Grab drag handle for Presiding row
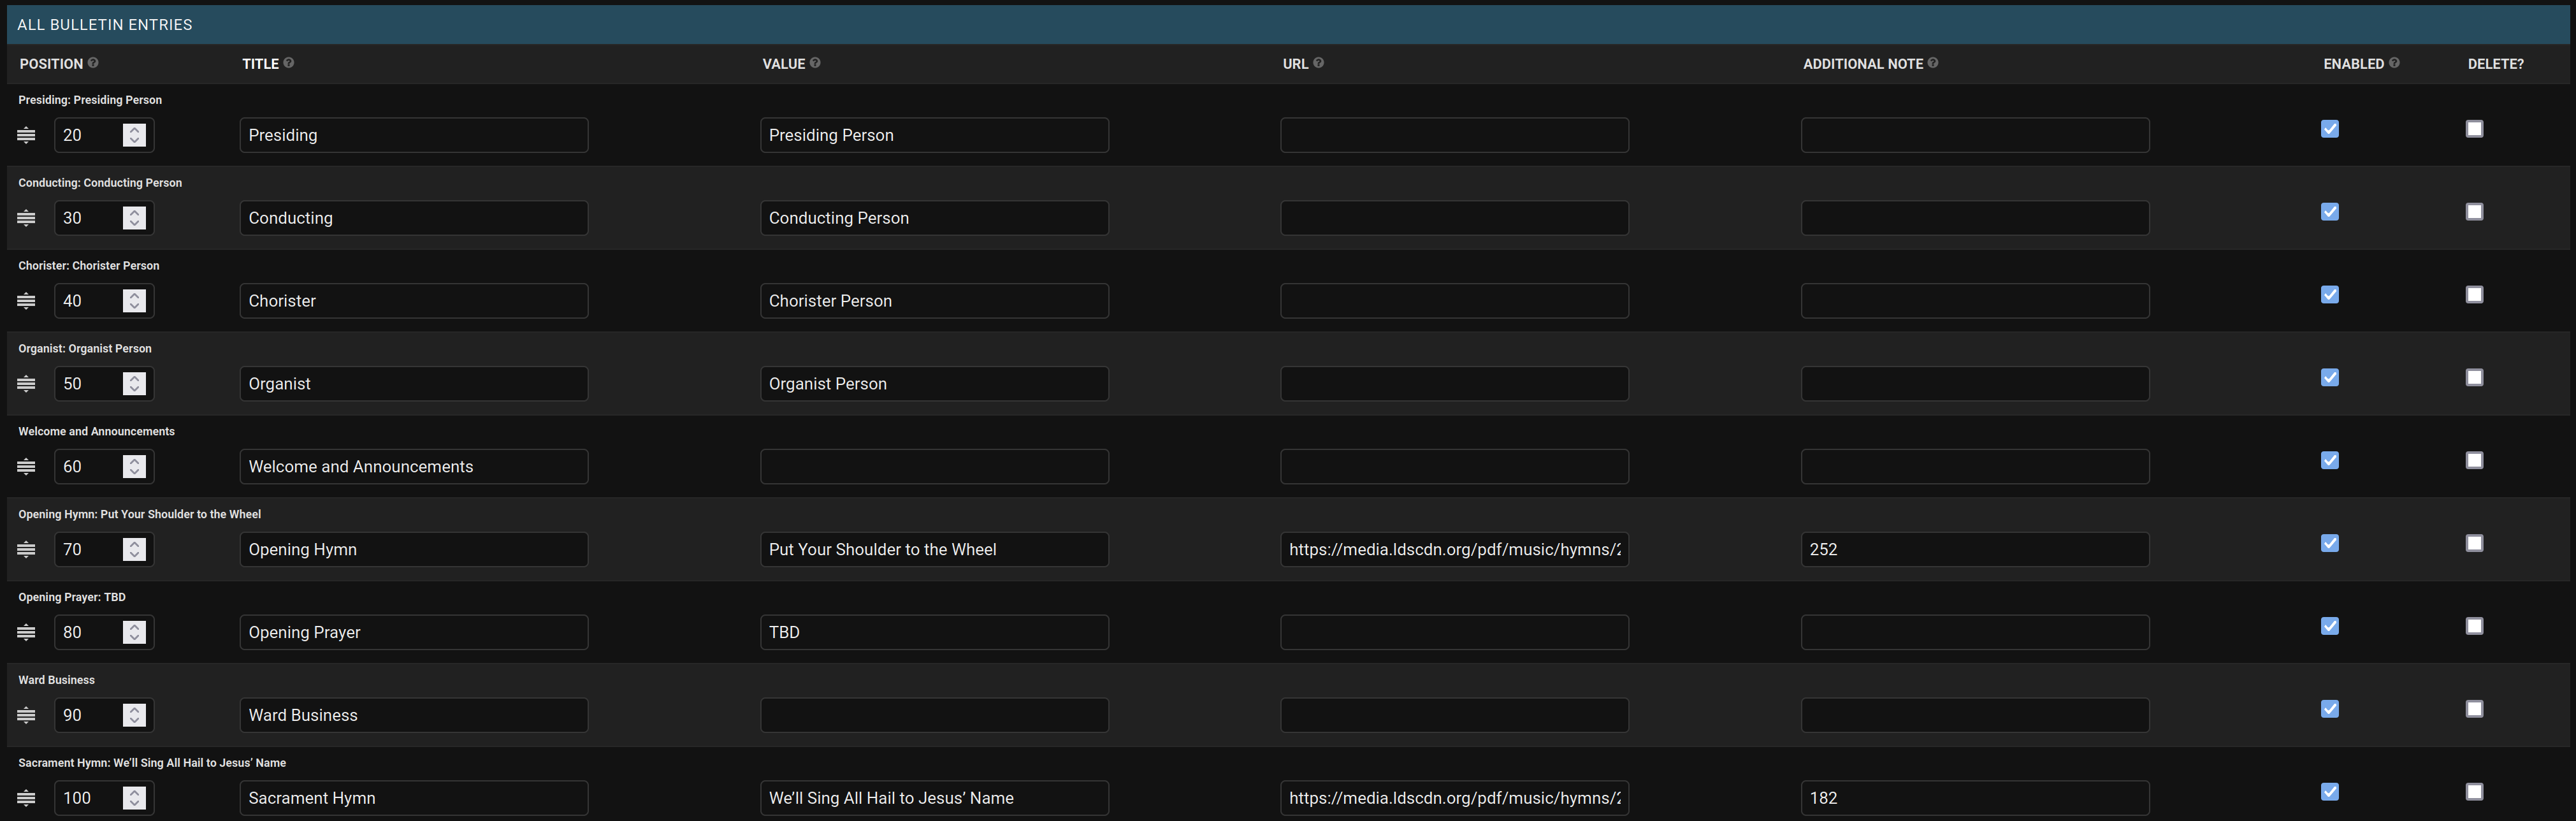Image resolution: width=2576 pixels, height=821 pixels. tap(27, 135)
